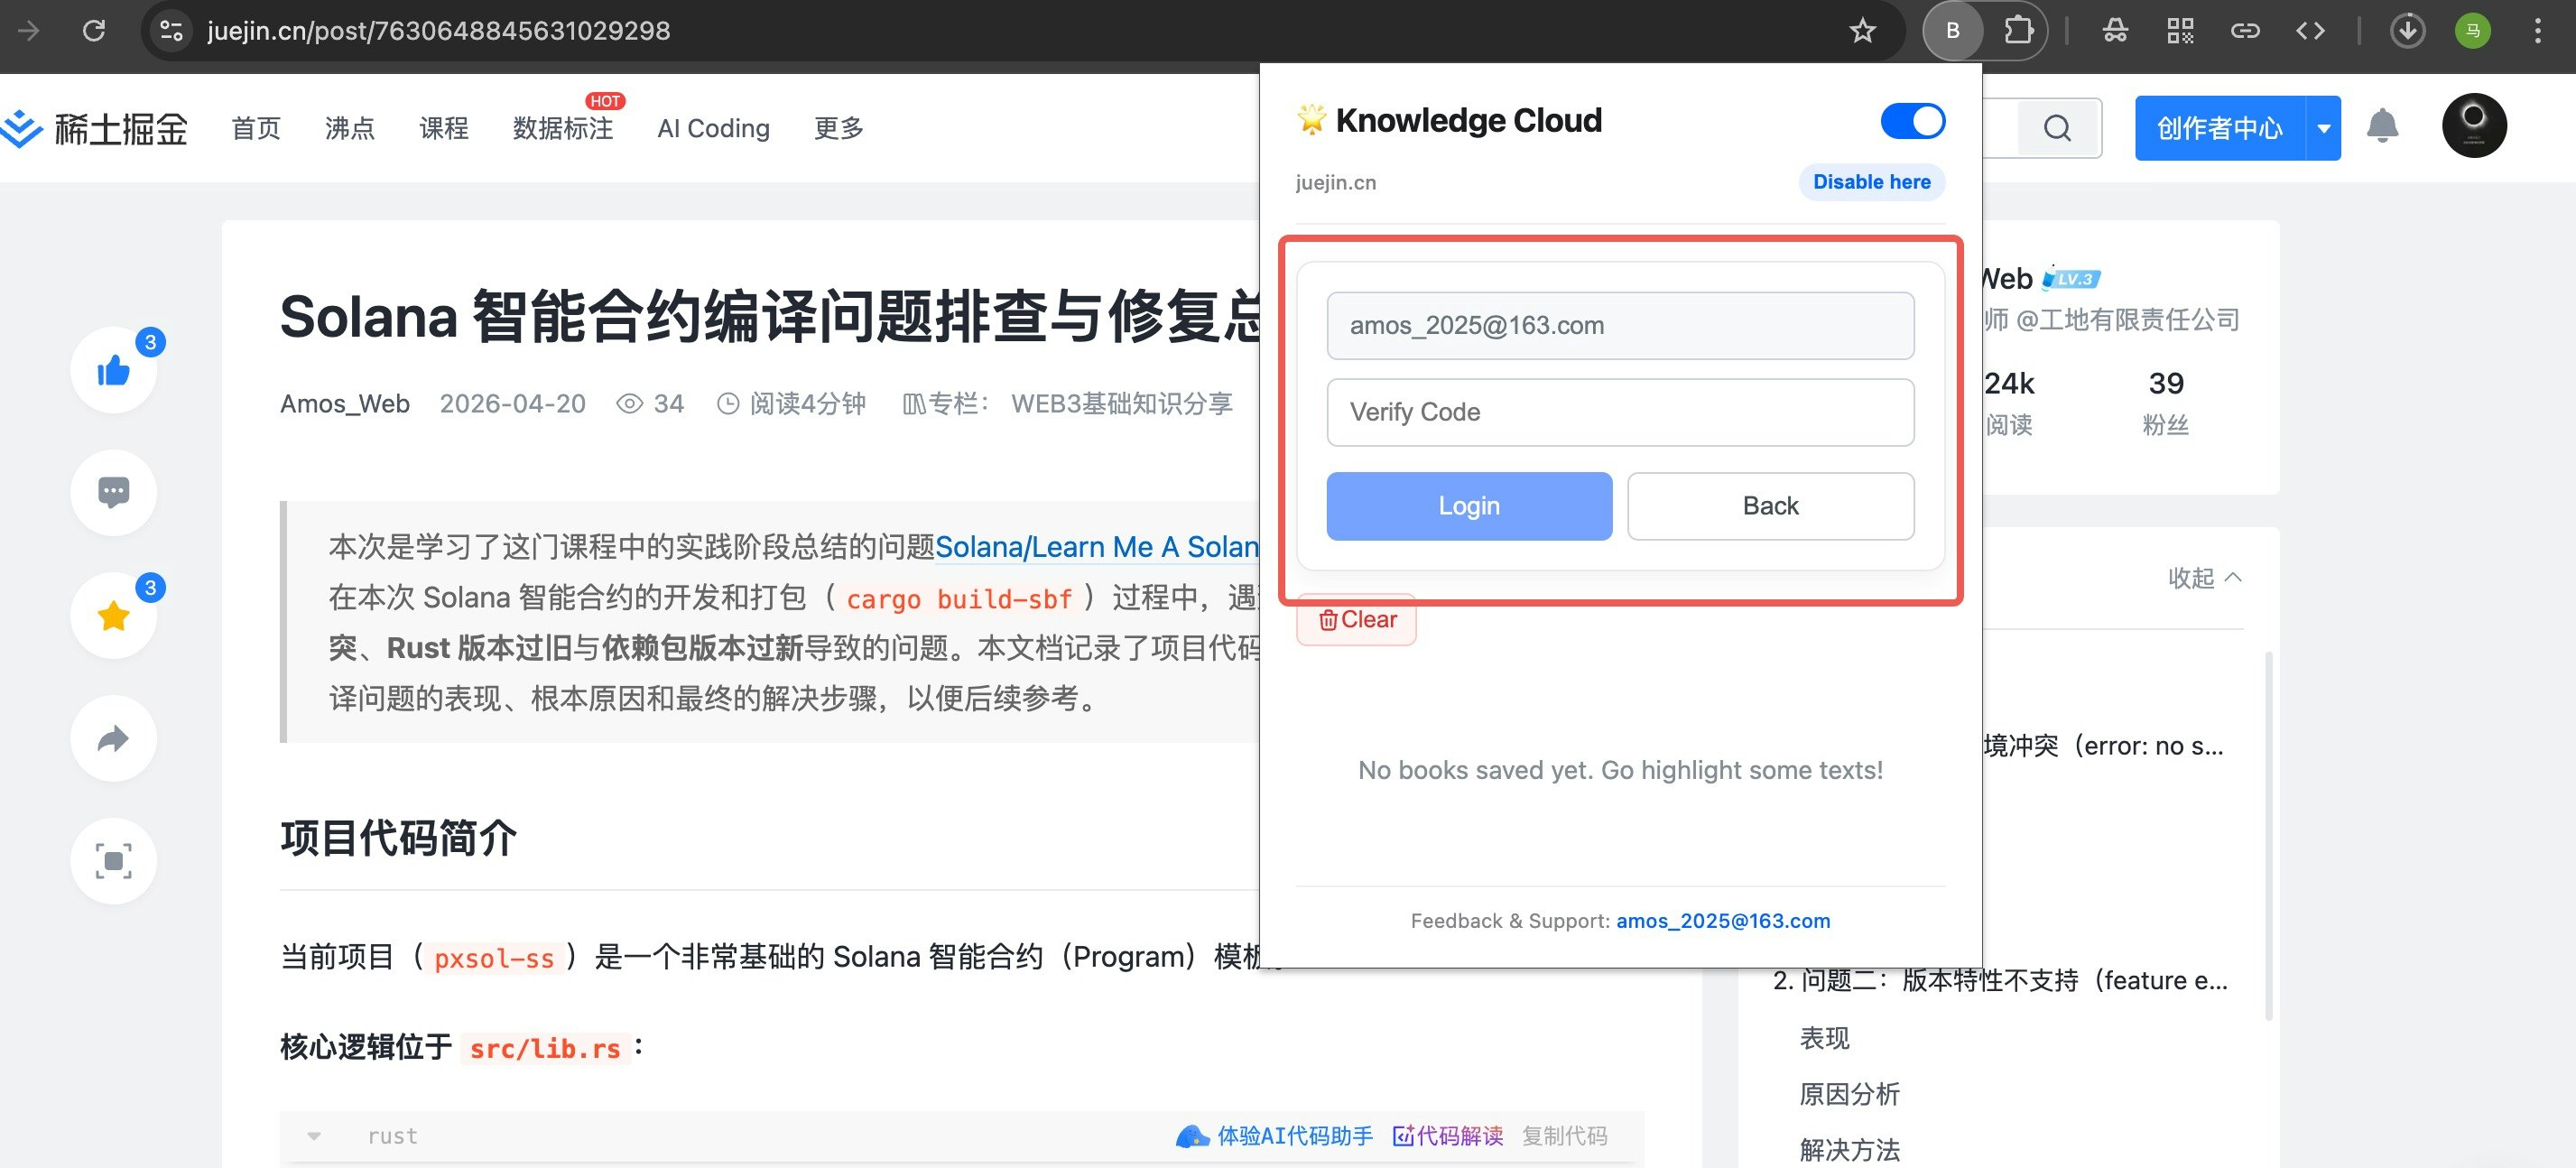Open the site info icon in address bar
This screenshot has height=1168, width=2576.
[x=171, y=31]
